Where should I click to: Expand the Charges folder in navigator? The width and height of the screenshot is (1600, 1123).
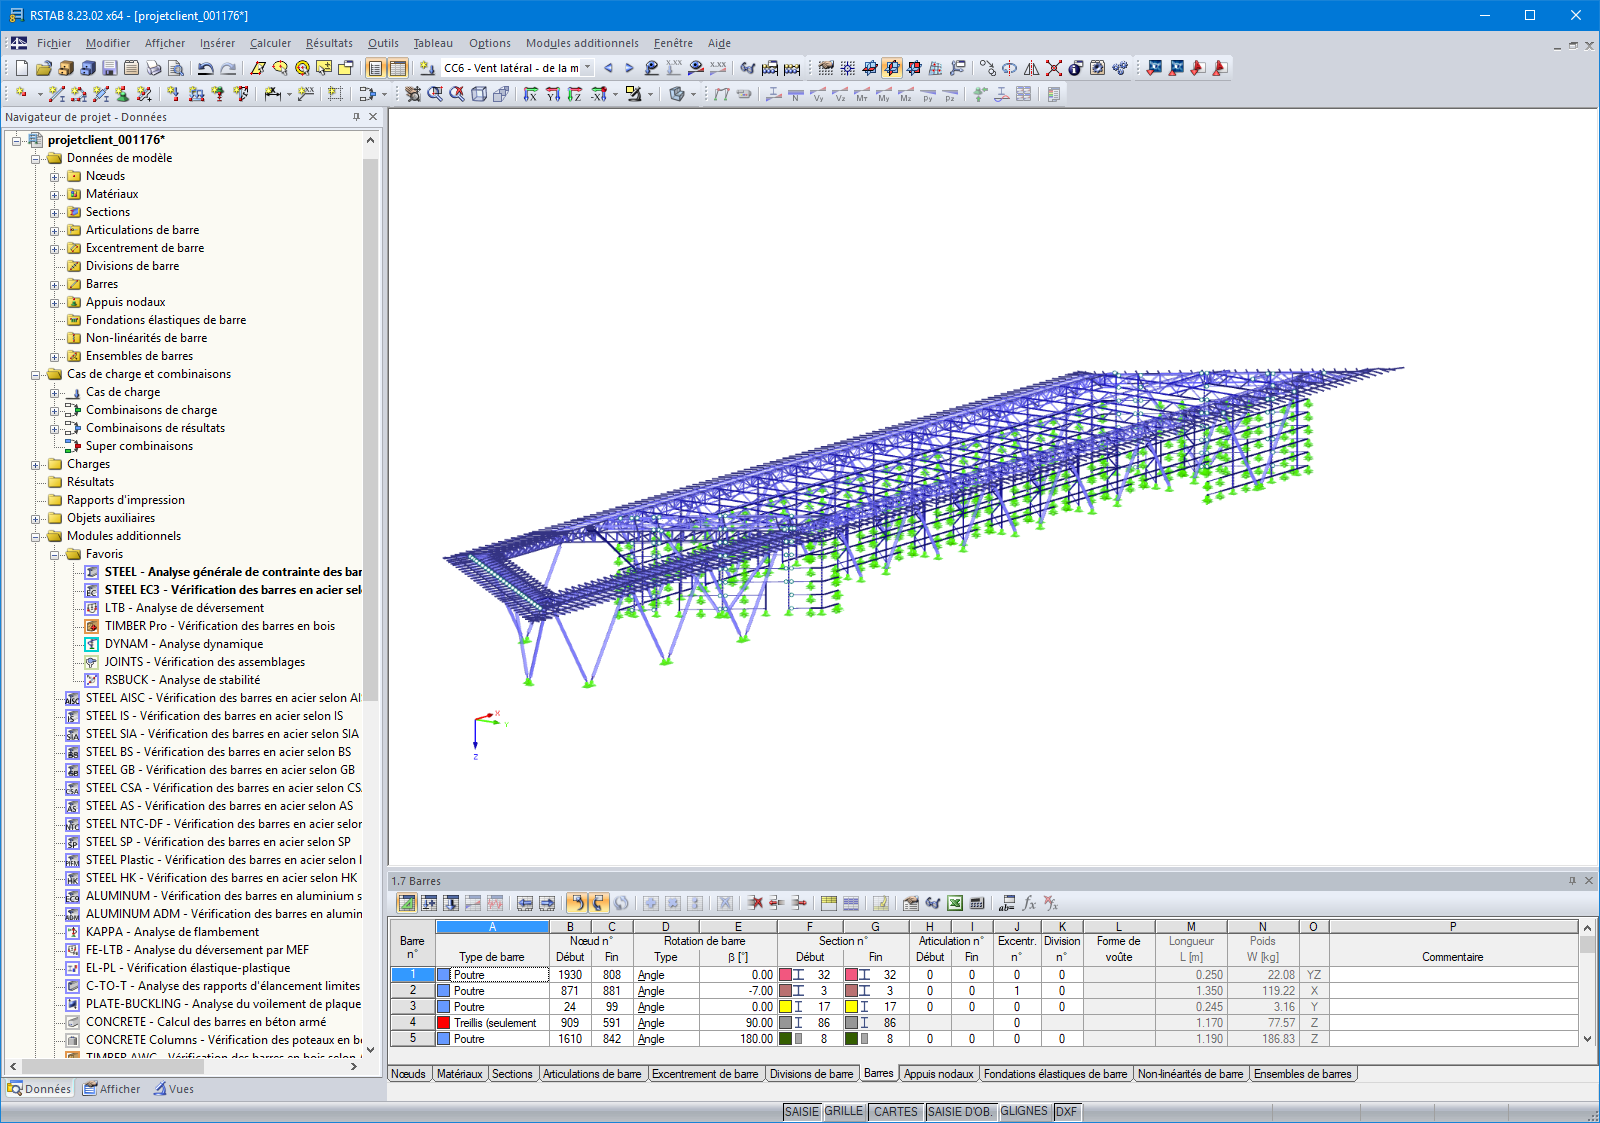pos(36,464)
